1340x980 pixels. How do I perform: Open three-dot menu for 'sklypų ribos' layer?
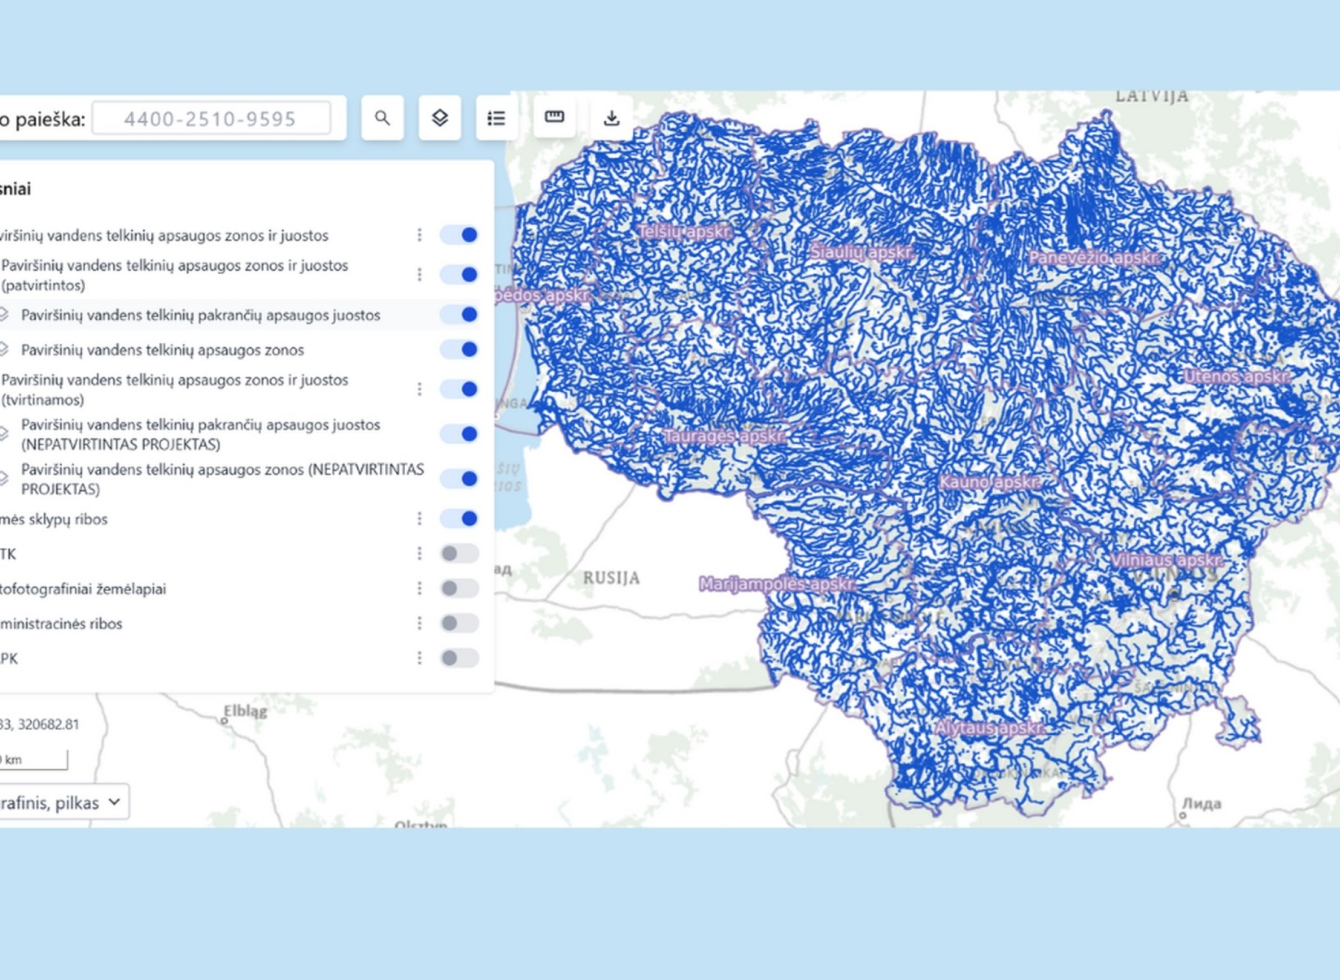[419, 519]
